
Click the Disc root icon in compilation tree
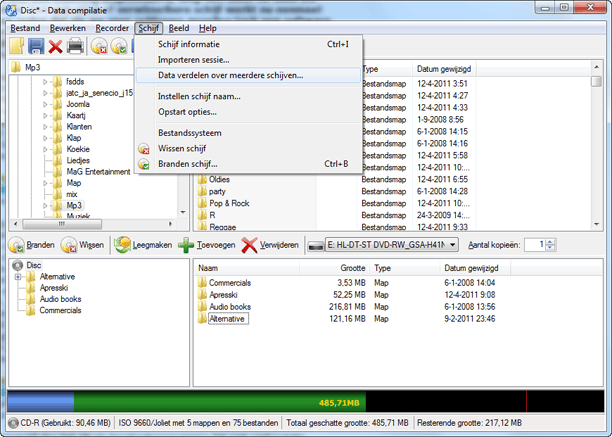[18, 265]
